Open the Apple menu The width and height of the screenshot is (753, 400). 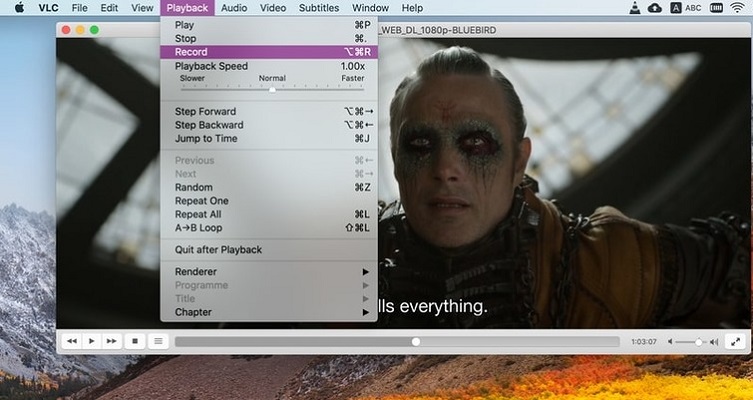[19, 8]
